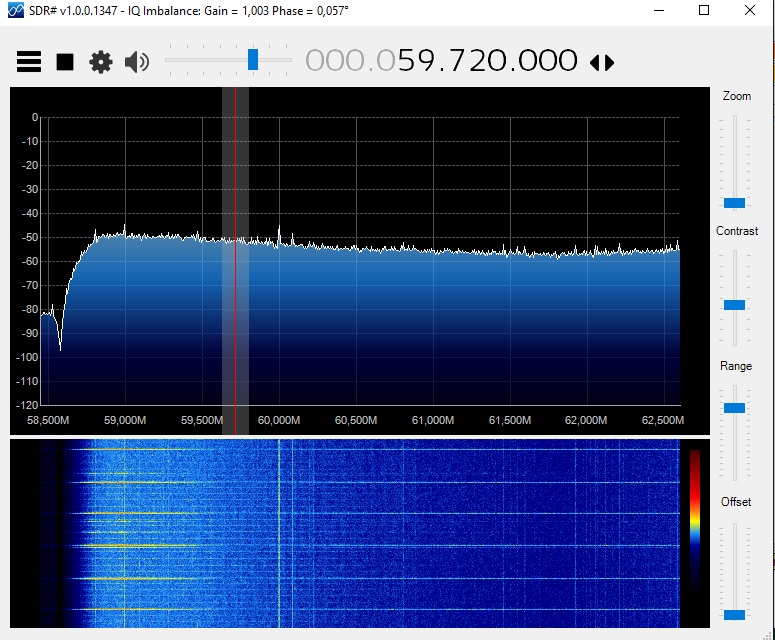Stop the radio with the square button
The width and height of the screenshot is (775, 640).
65,62
